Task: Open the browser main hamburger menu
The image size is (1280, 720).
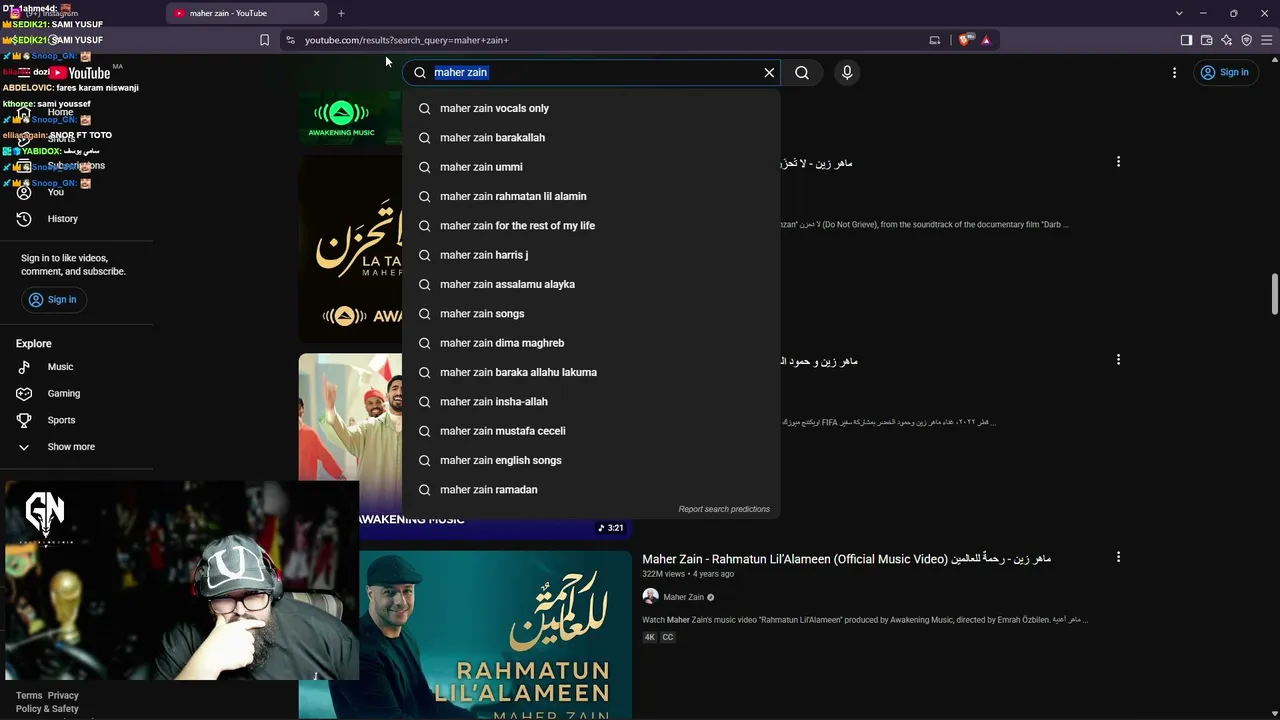Action: [x=1266, y=40]
